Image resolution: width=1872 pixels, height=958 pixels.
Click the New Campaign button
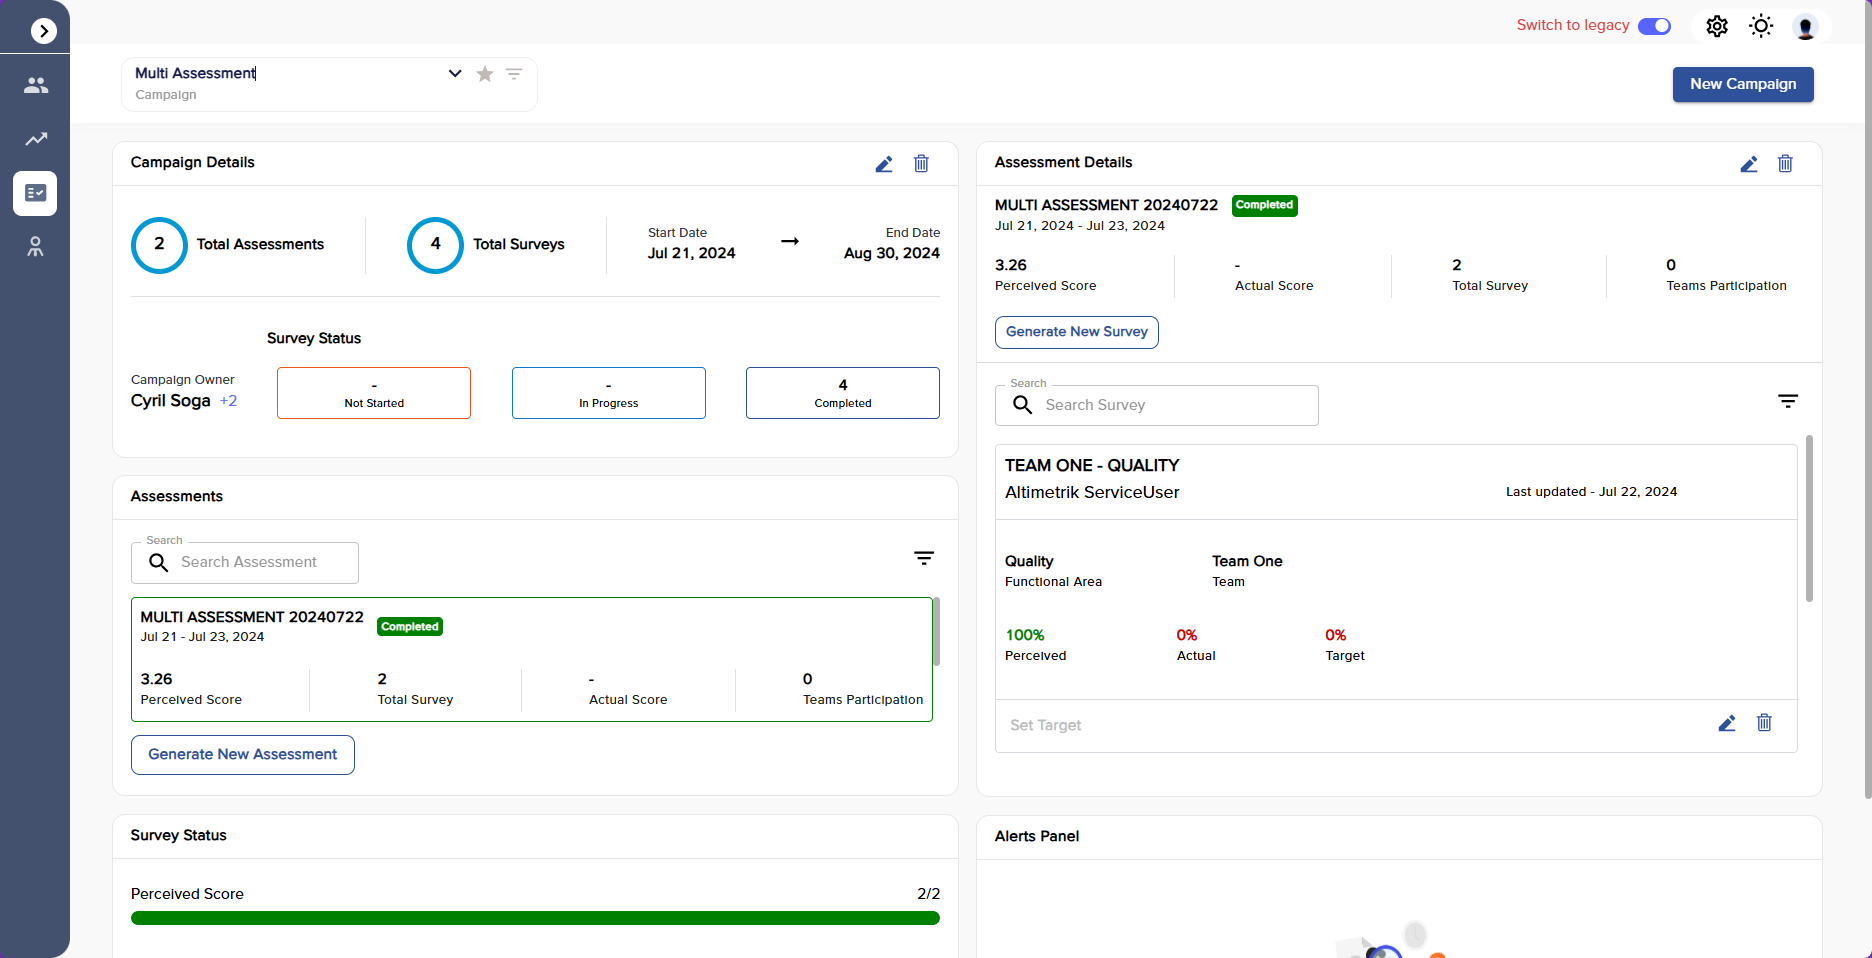tap(1743, 84)
